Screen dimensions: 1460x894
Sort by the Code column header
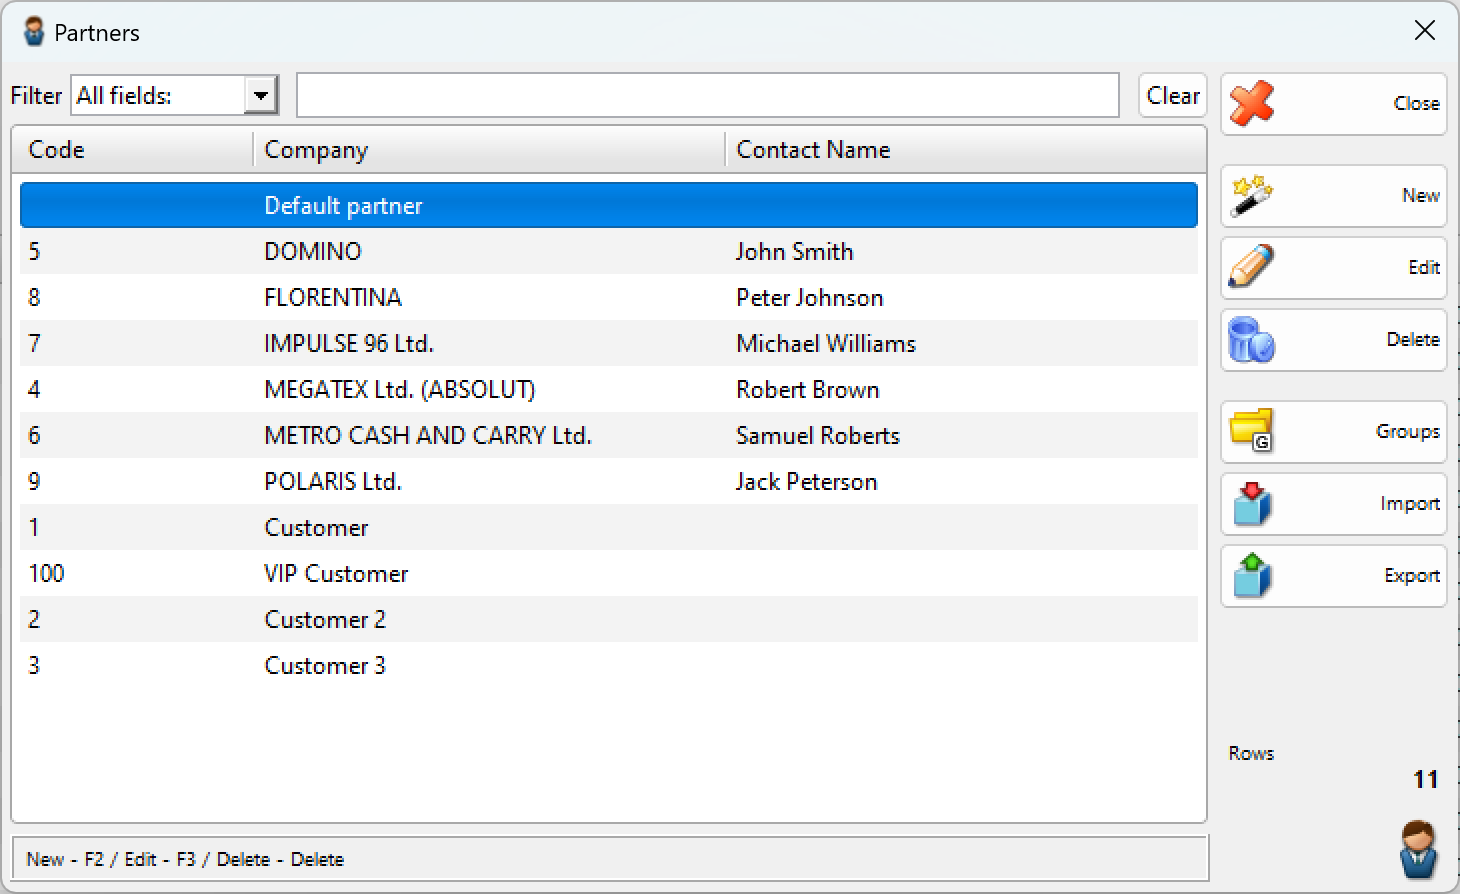(132, 150)
